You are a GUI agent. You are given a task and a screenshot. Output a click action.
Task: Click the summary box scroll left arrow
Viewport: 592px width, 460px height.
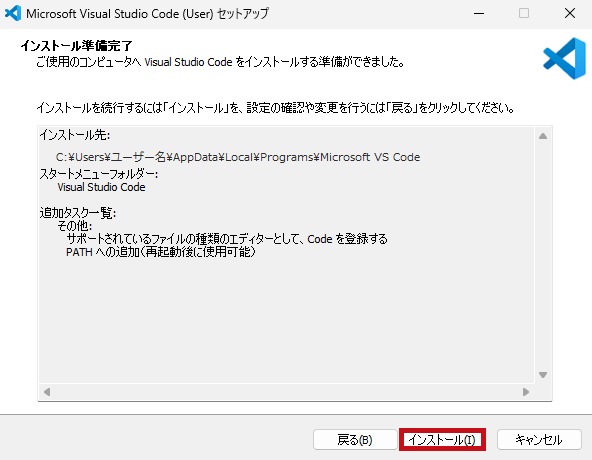pyautogui.click(x=47, y=392)
